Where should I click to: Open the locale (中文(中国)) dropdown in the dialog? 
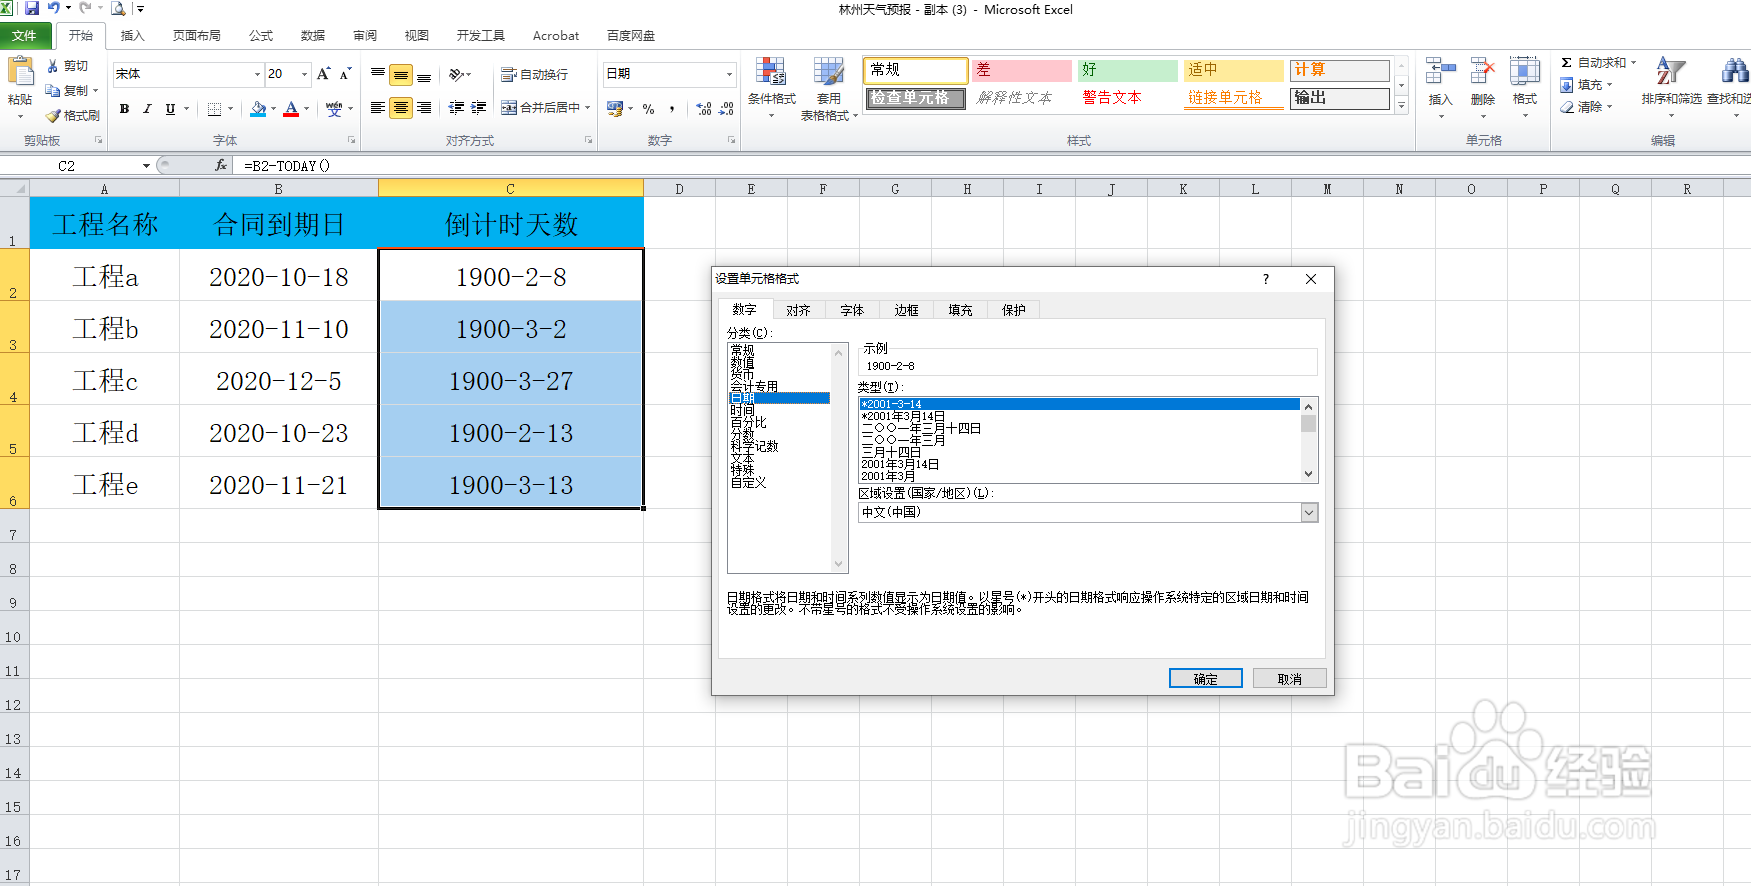click(1309, 512)
